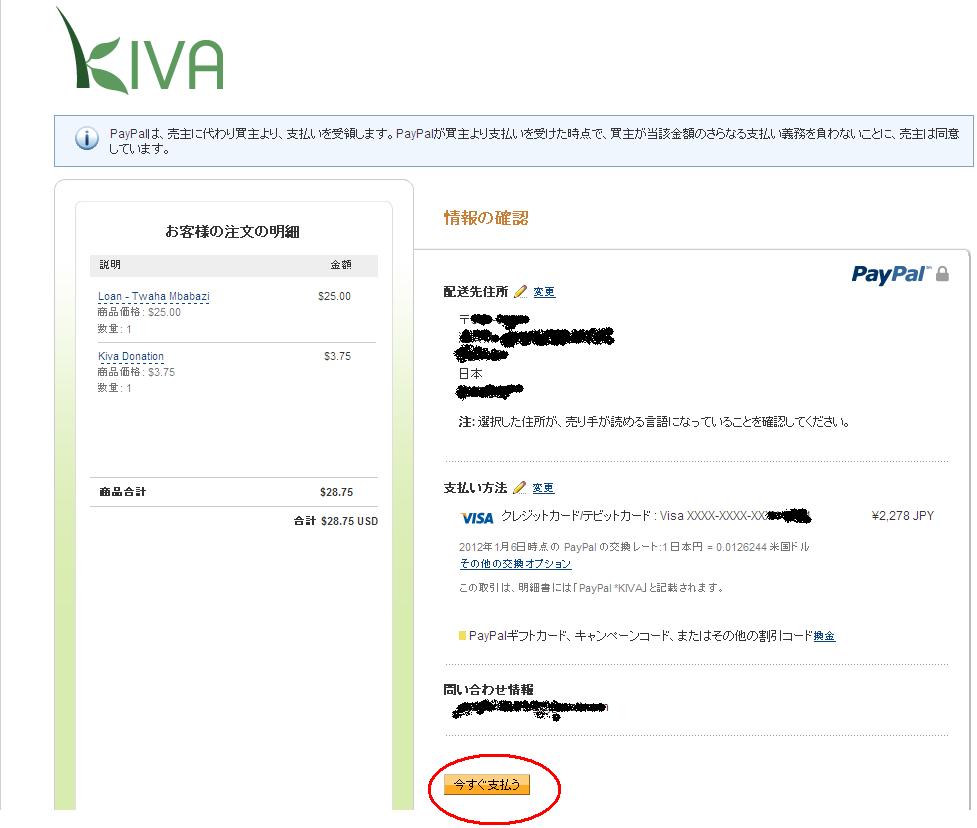Click the 合計 $28.75 USD total

(336, 521)
